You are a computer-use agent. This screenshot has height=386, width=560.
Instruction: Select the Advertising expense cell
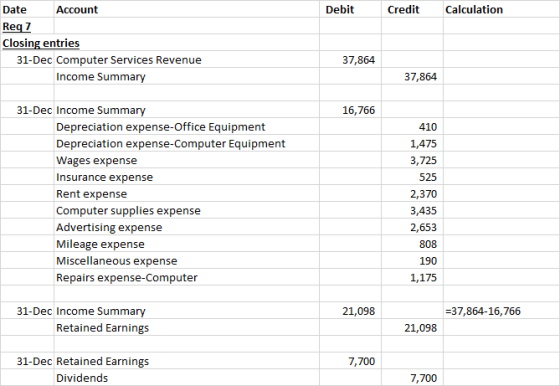pos(186,227)
